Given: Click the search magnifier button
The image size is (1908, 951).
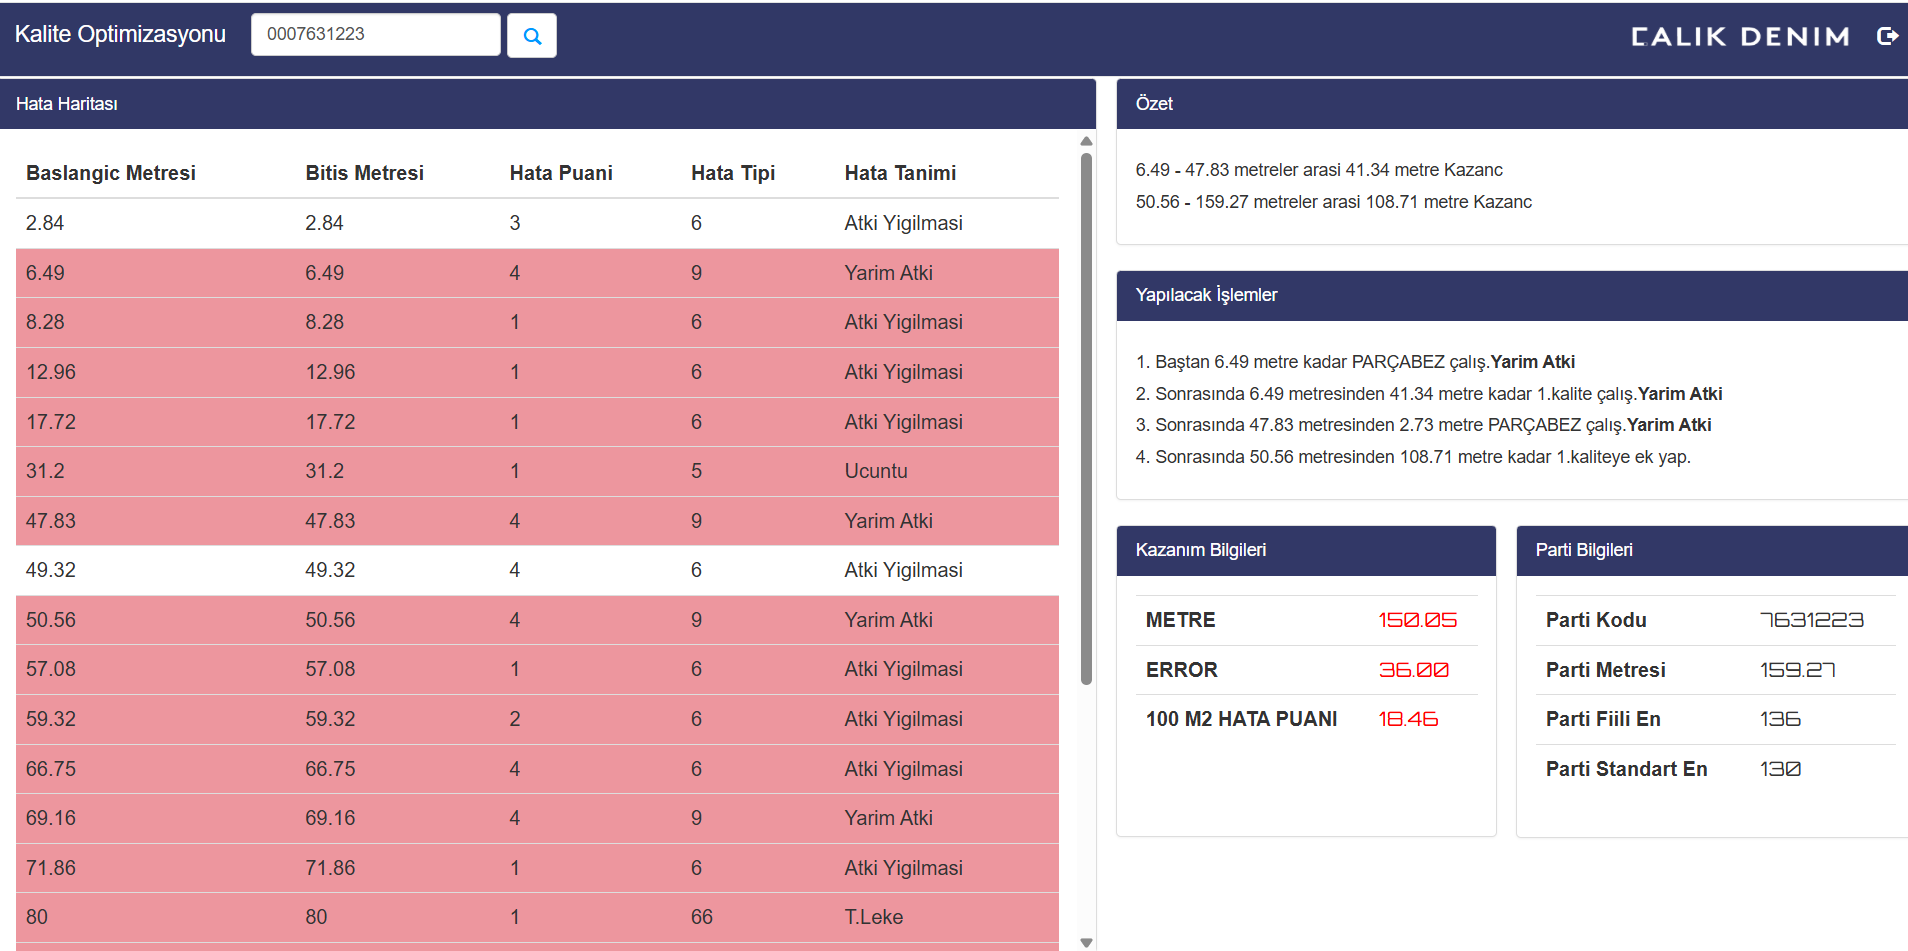Looking at the screenshot, I should coord(531,36).
